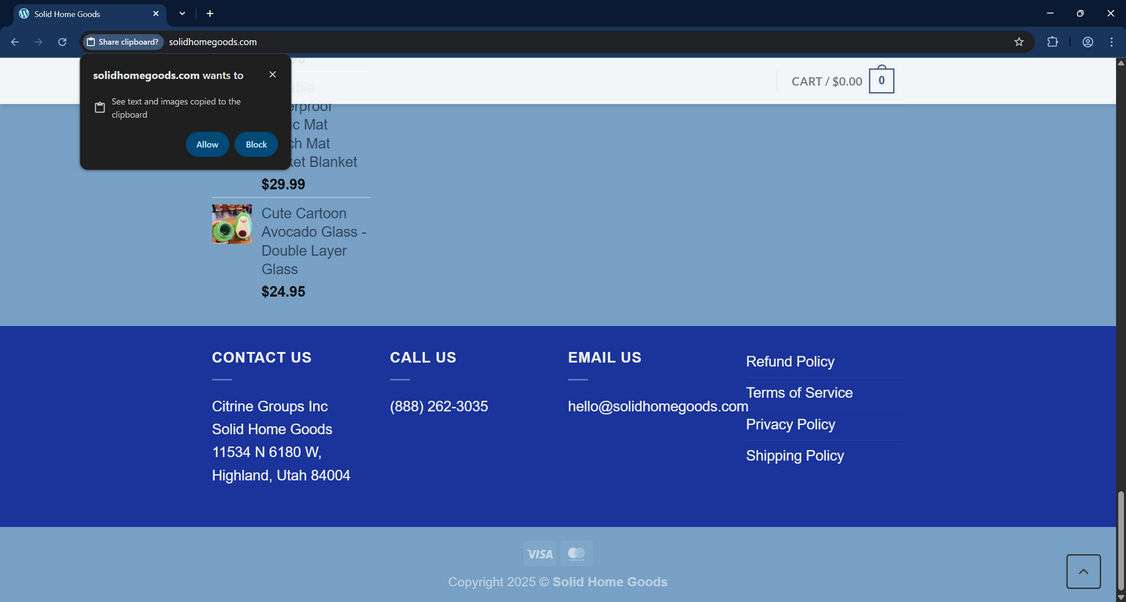Click the Mastercard payment icon
Screen dimensions: 1126x602
pyautogui.click(x=577, y=553)
